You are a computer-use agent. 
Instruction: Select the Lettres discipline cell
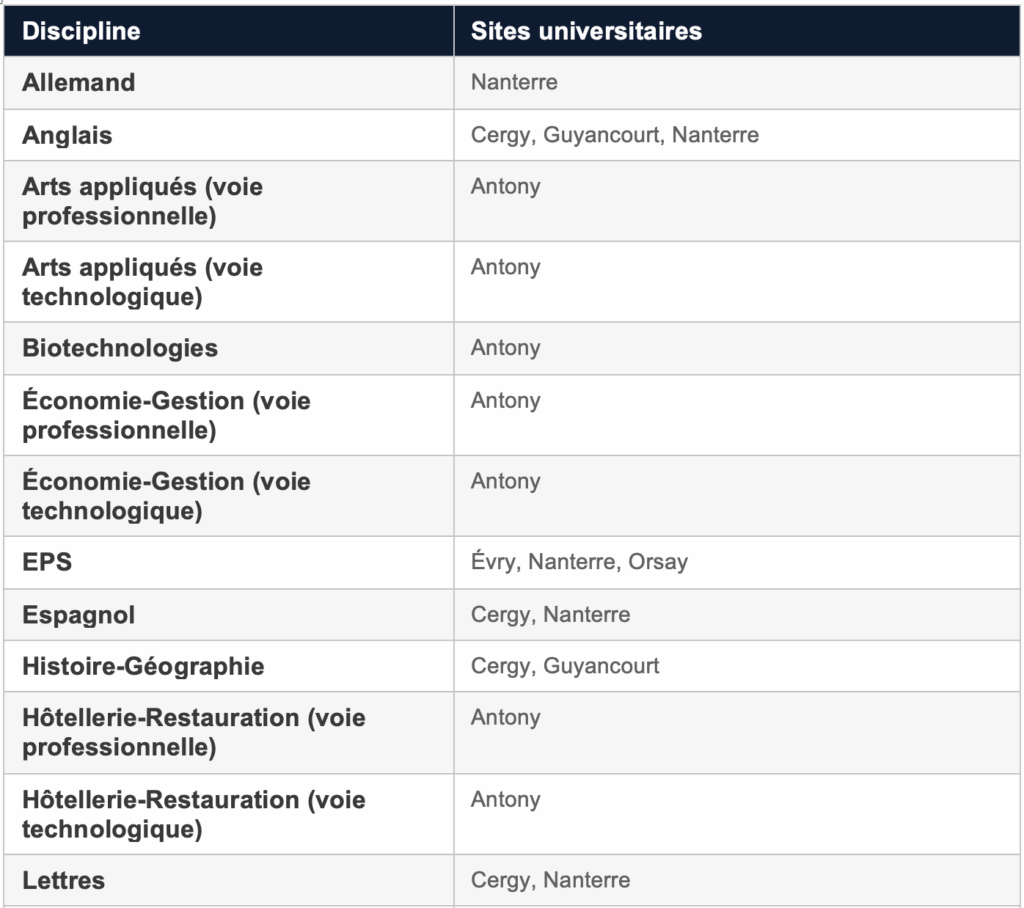(63, 881)
